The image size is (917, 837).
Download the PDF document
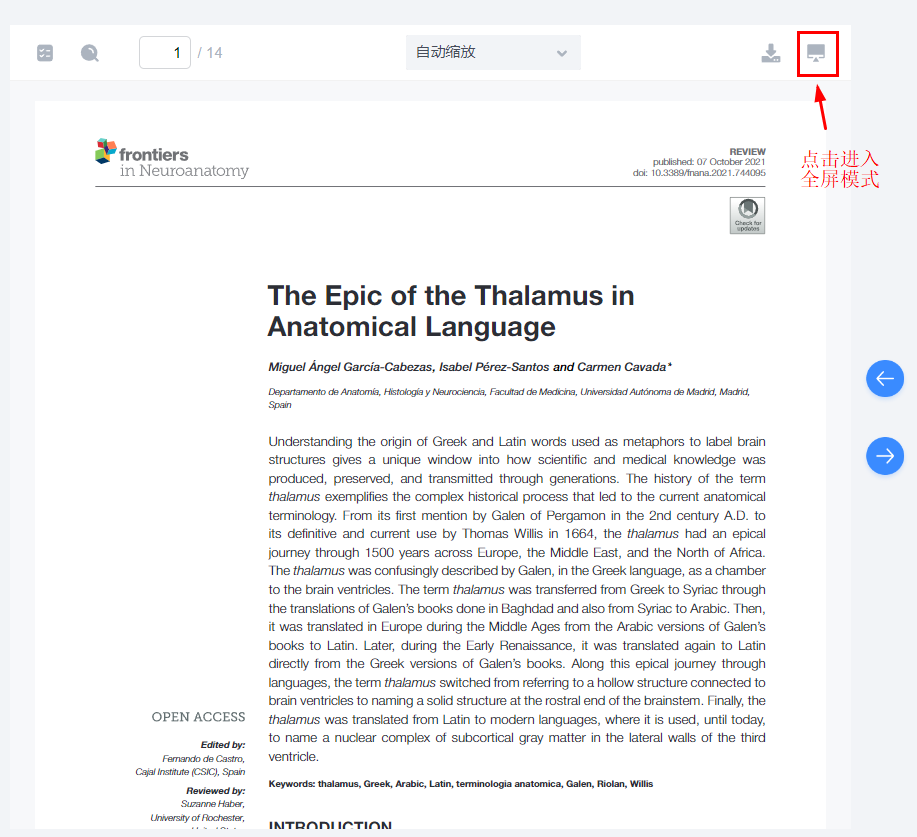coord(771,53)
